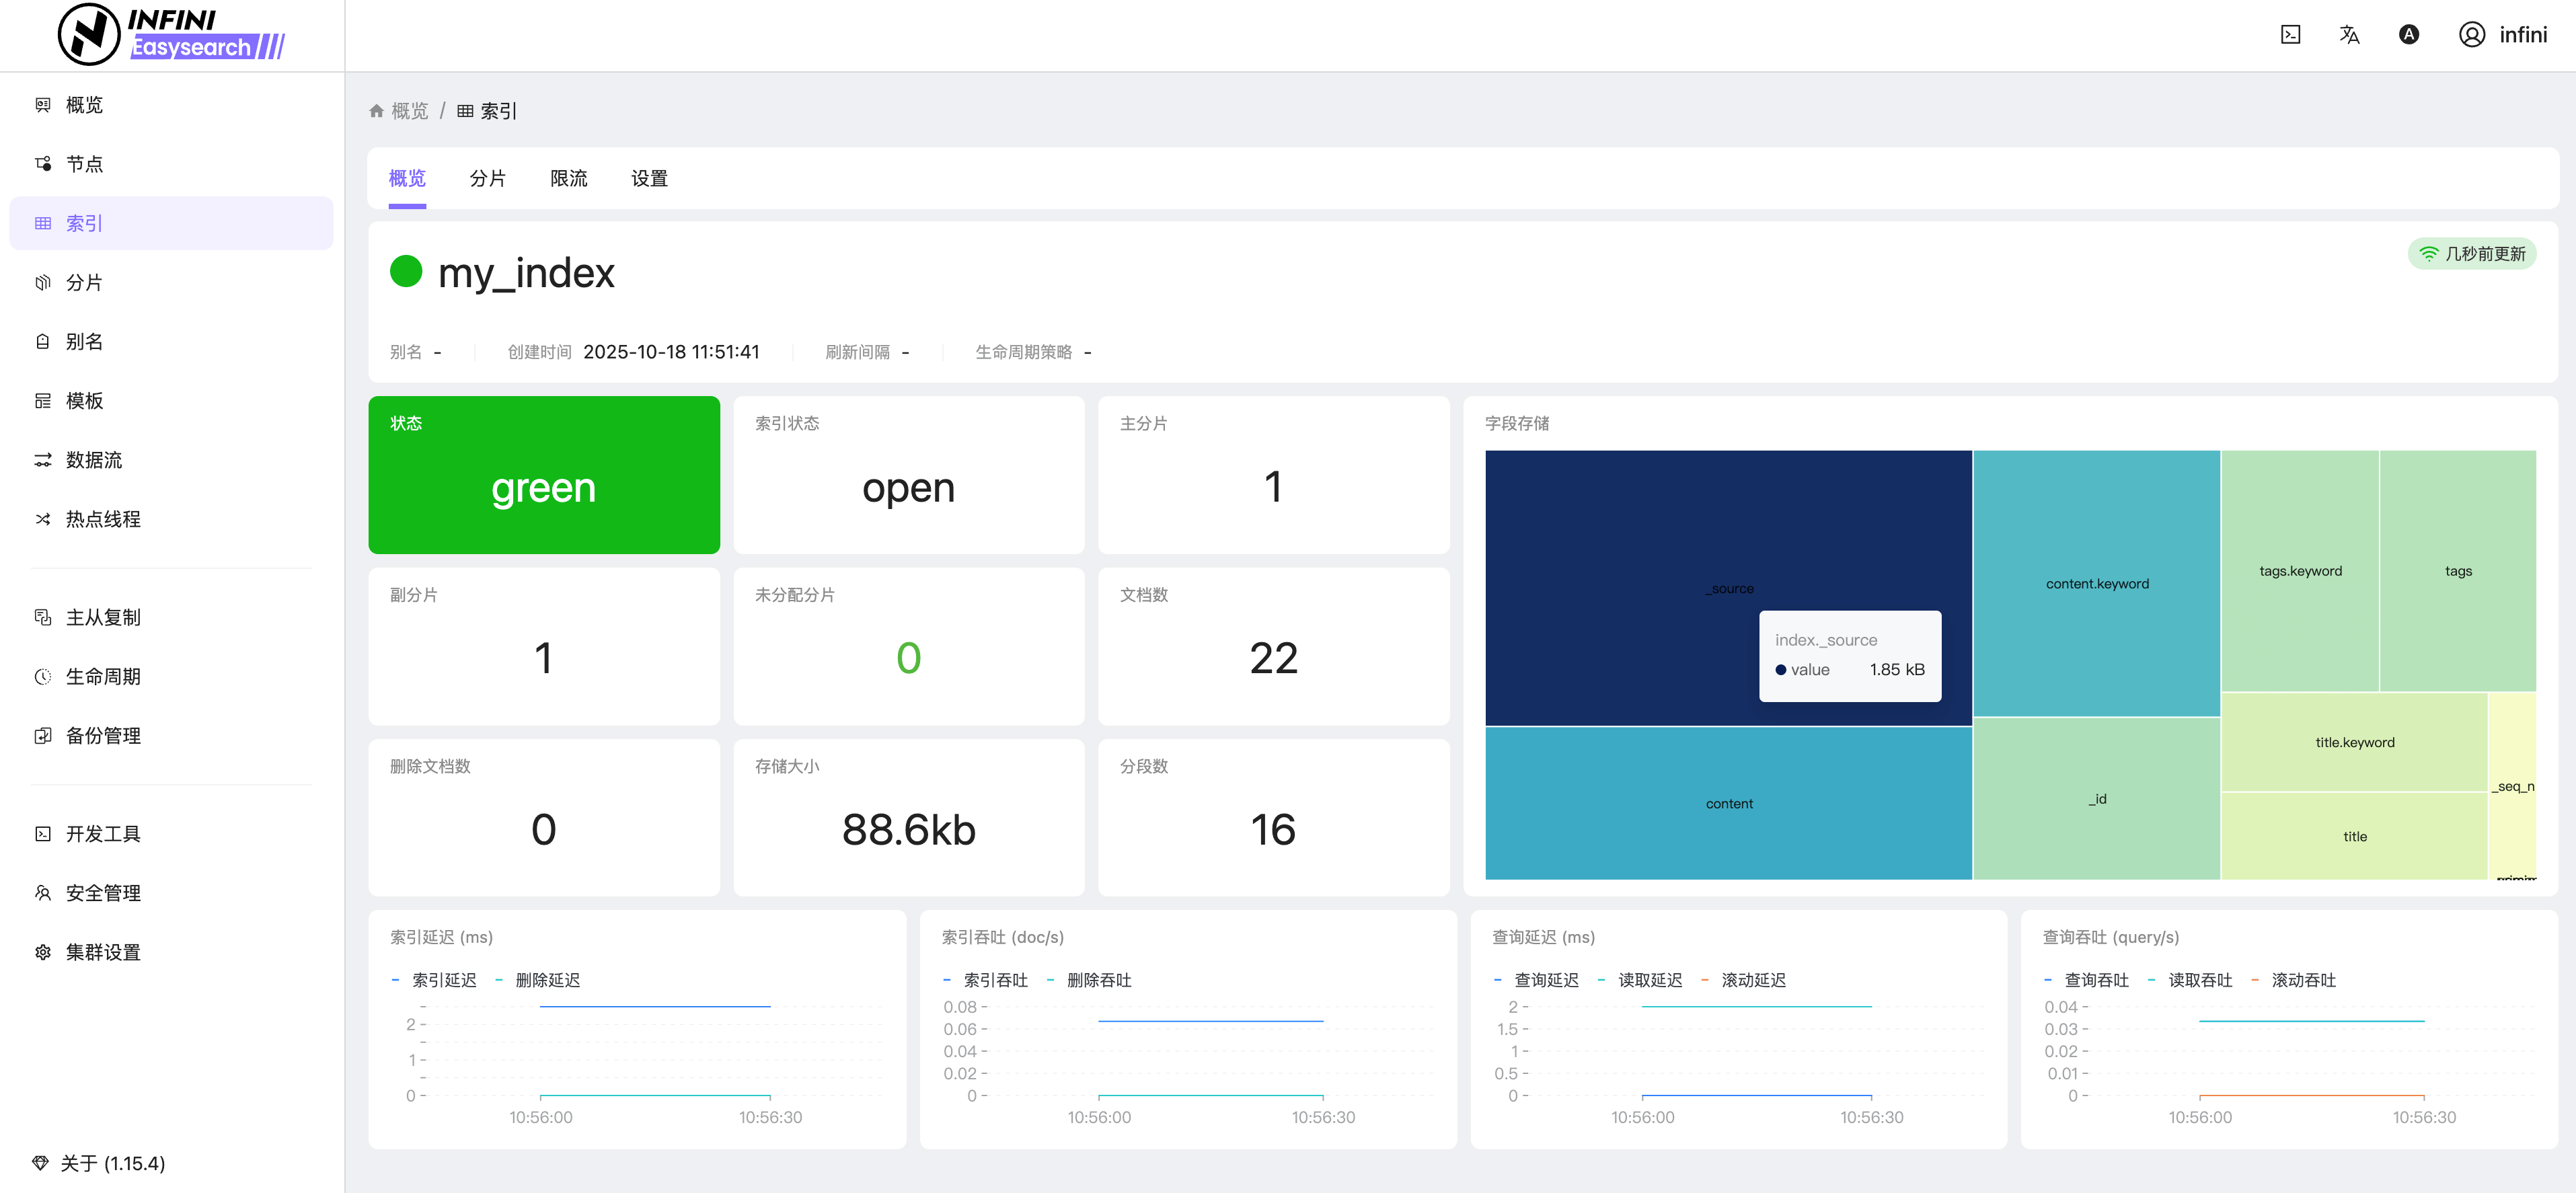Open the terminal console icon in header
The height and width of the screenshot is (1193, 2576).
point(2290,35)
